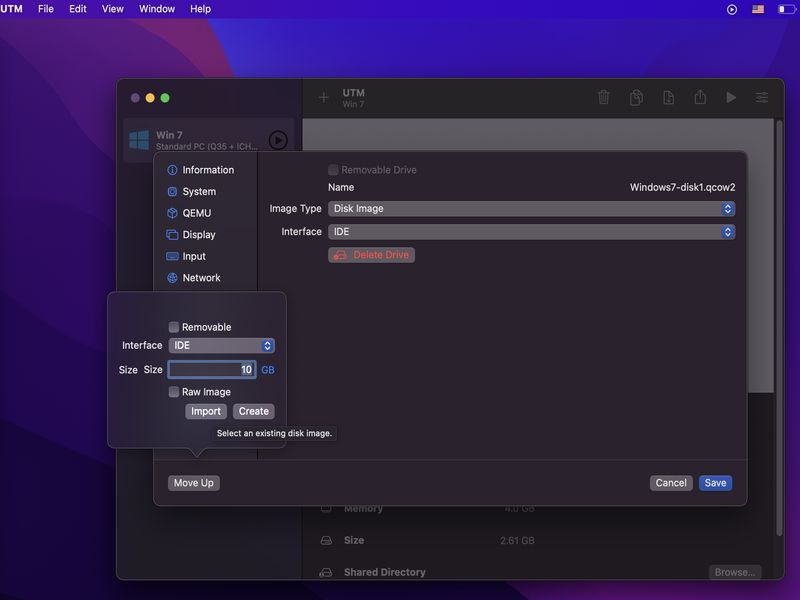Start the VM with the toolbar play icon
This screenshot has height=600, width=800.
[731, 97]
